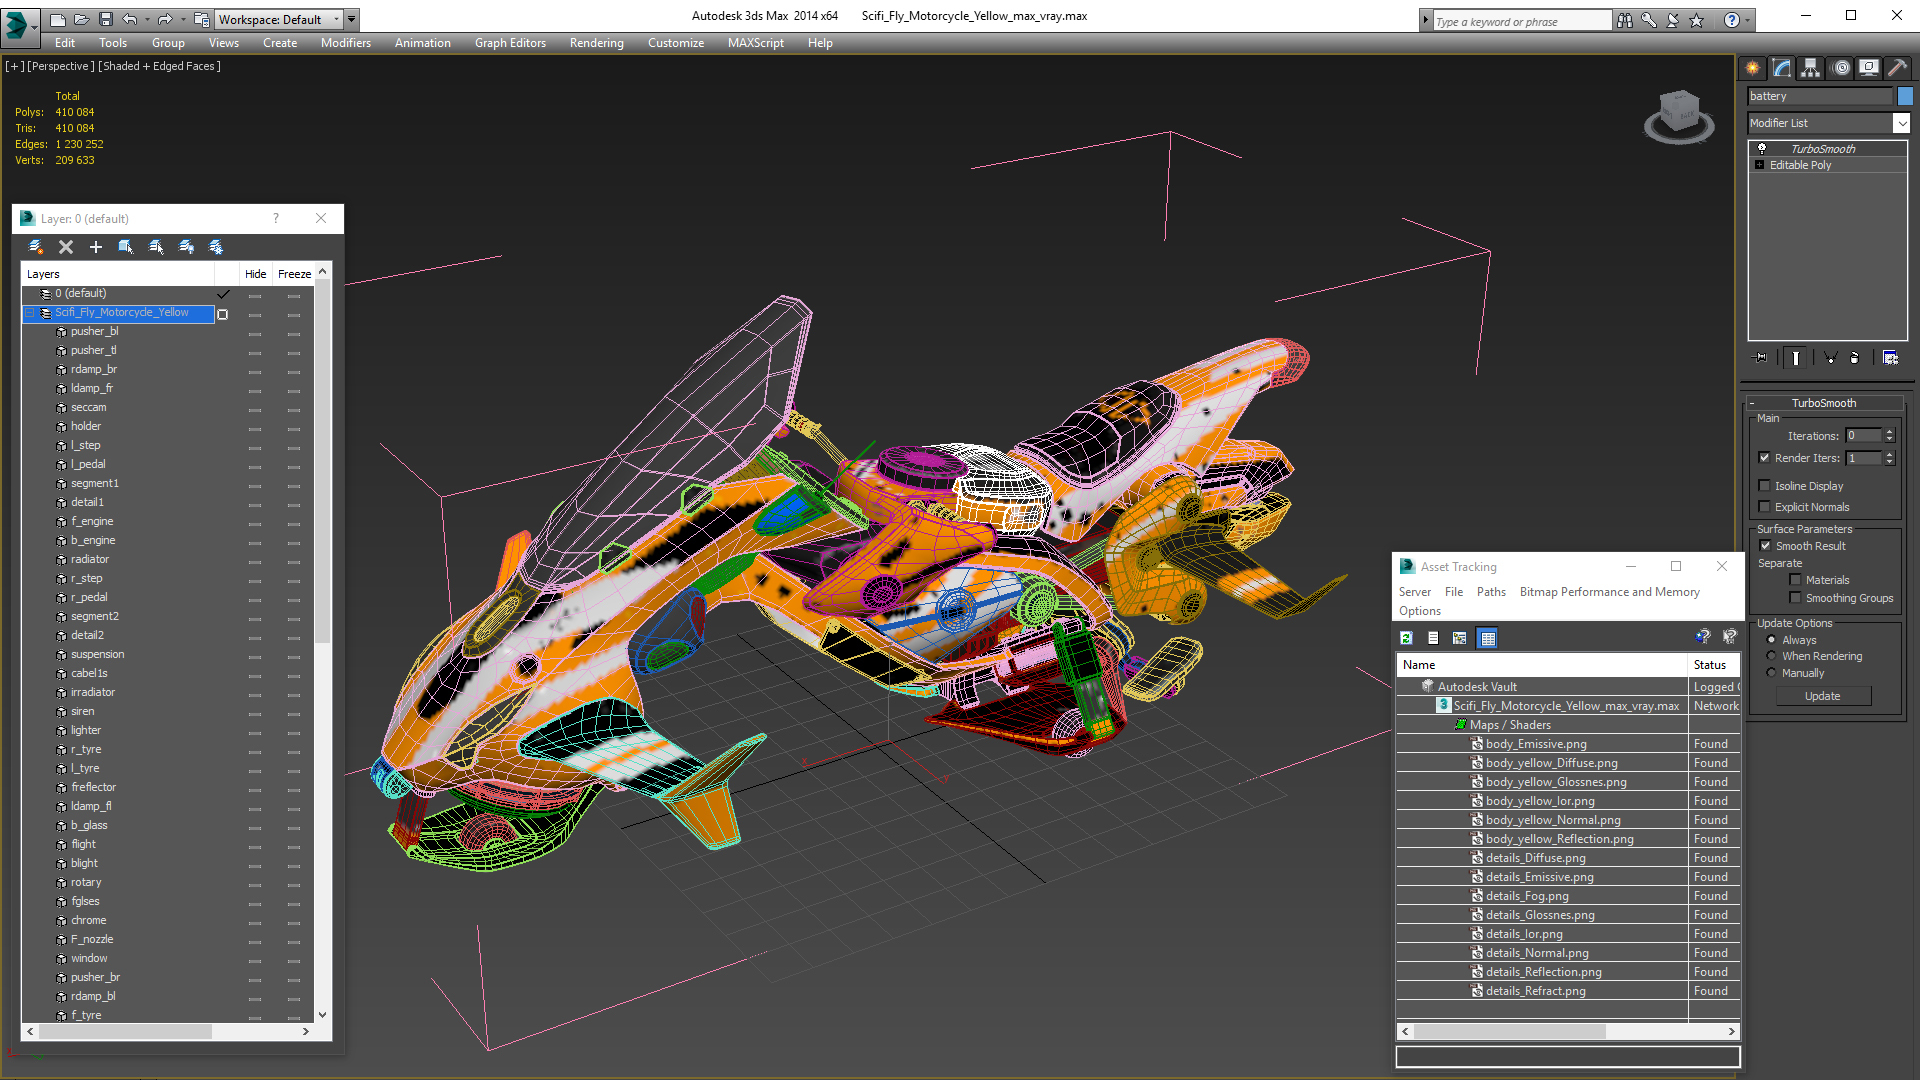Click the Save File toolbar icon

pyautogui.click(x=106, y=19)
